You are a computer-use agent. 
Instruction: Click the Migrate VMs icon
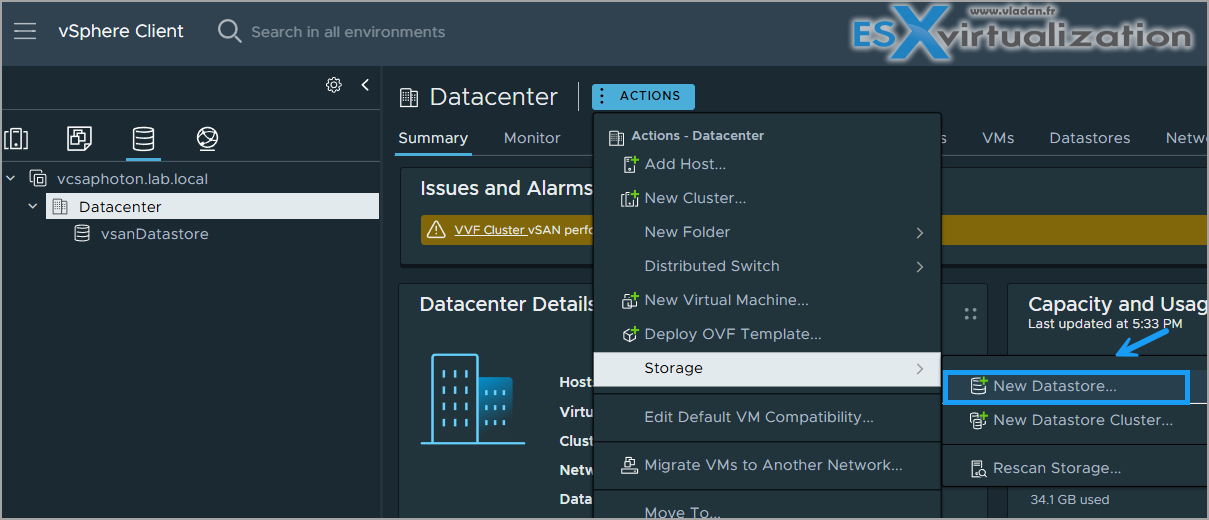click(630, 465)
